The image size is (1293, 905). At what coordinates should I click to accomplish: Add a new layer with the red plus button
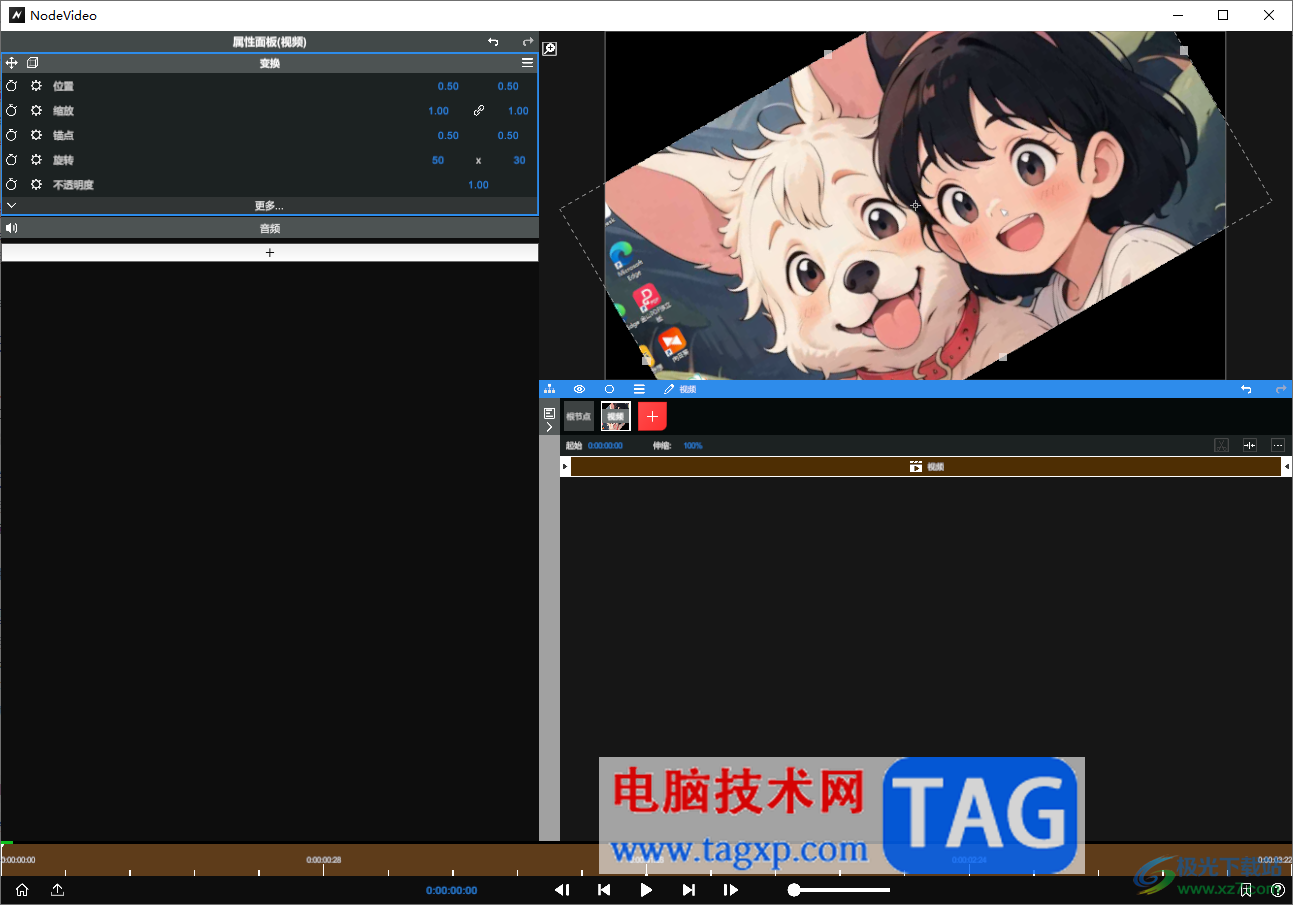[x=652, y=416]
